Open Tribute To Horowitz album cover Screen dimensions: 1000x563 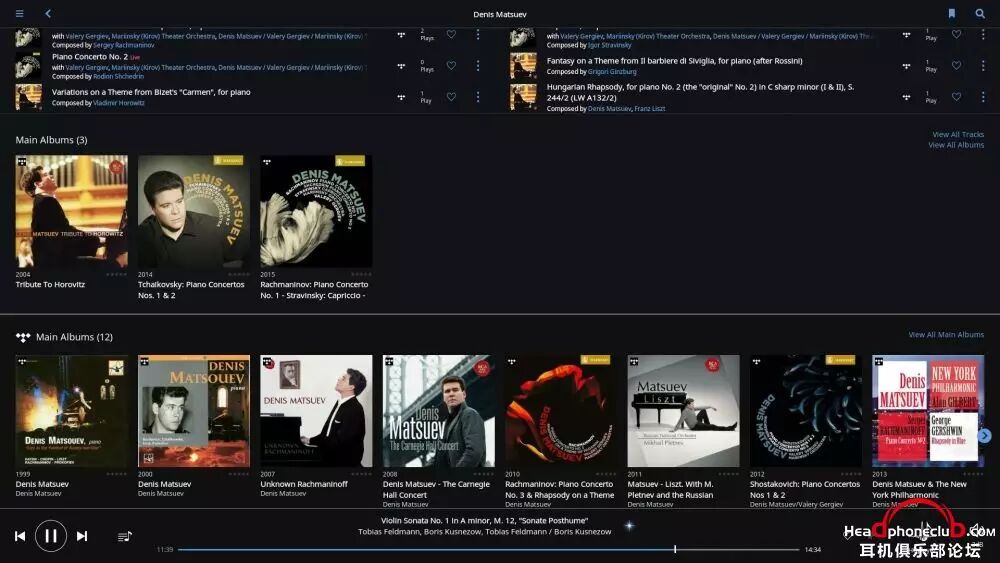71,211
